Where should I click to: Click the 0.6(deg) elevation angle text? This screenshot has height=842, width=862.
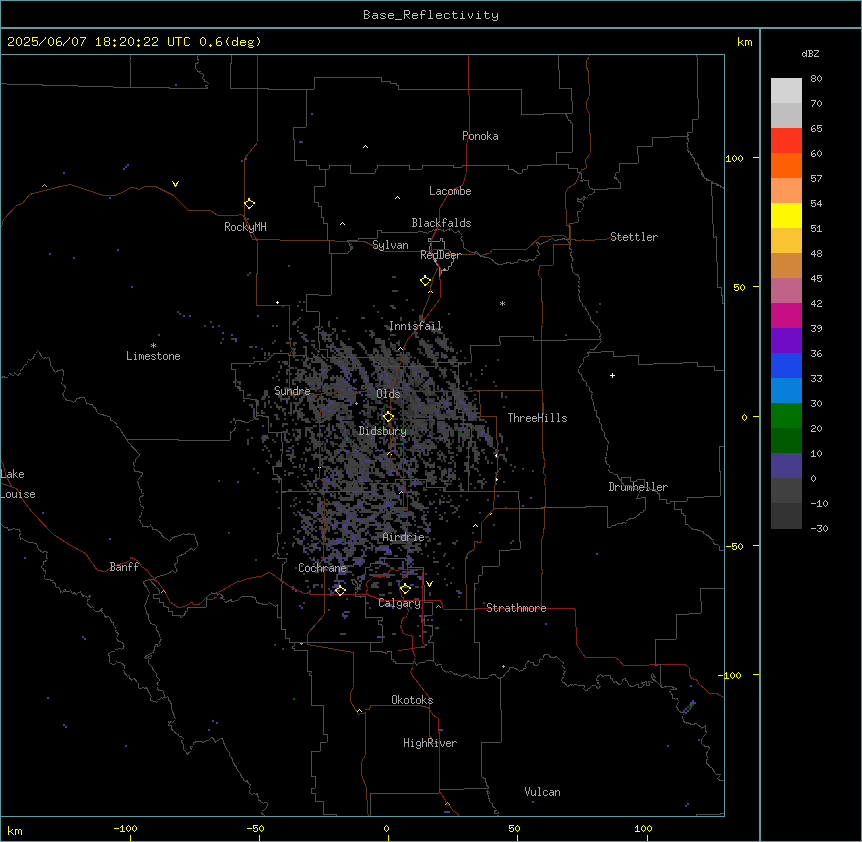click(x=230, y=42)
